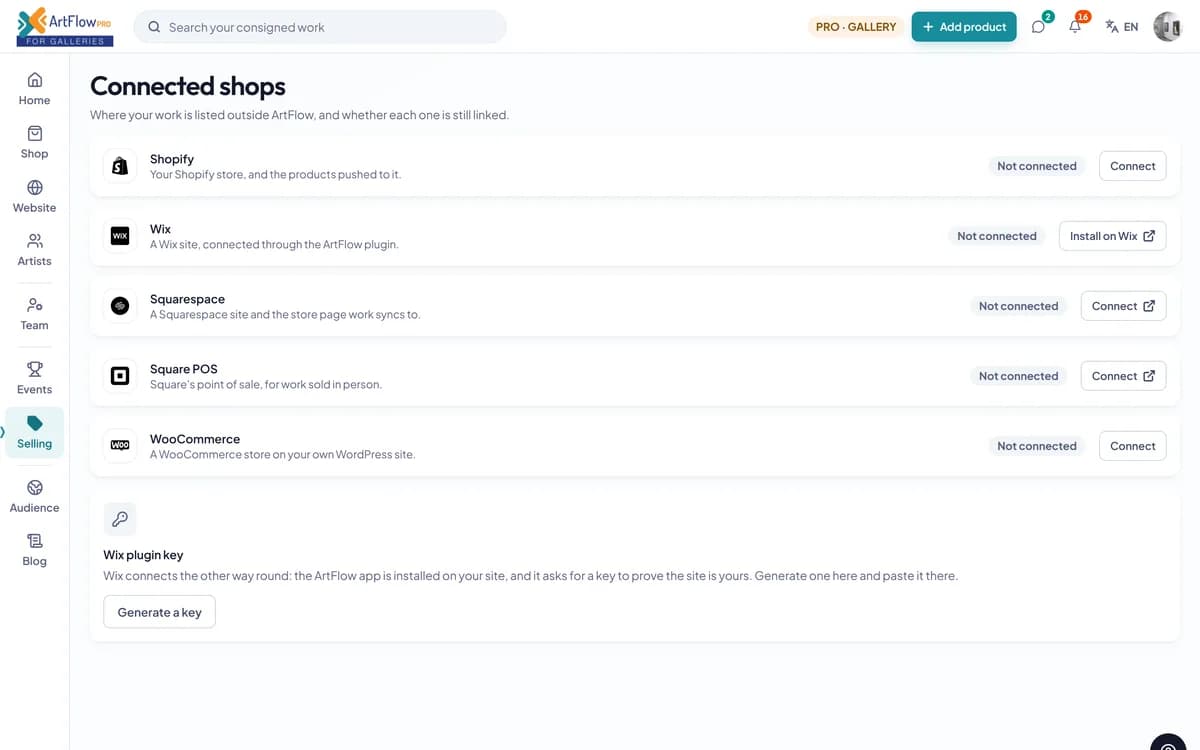
Task: Go to Website in sidebar
Action: pyautogui.click(x=34, y=197)
